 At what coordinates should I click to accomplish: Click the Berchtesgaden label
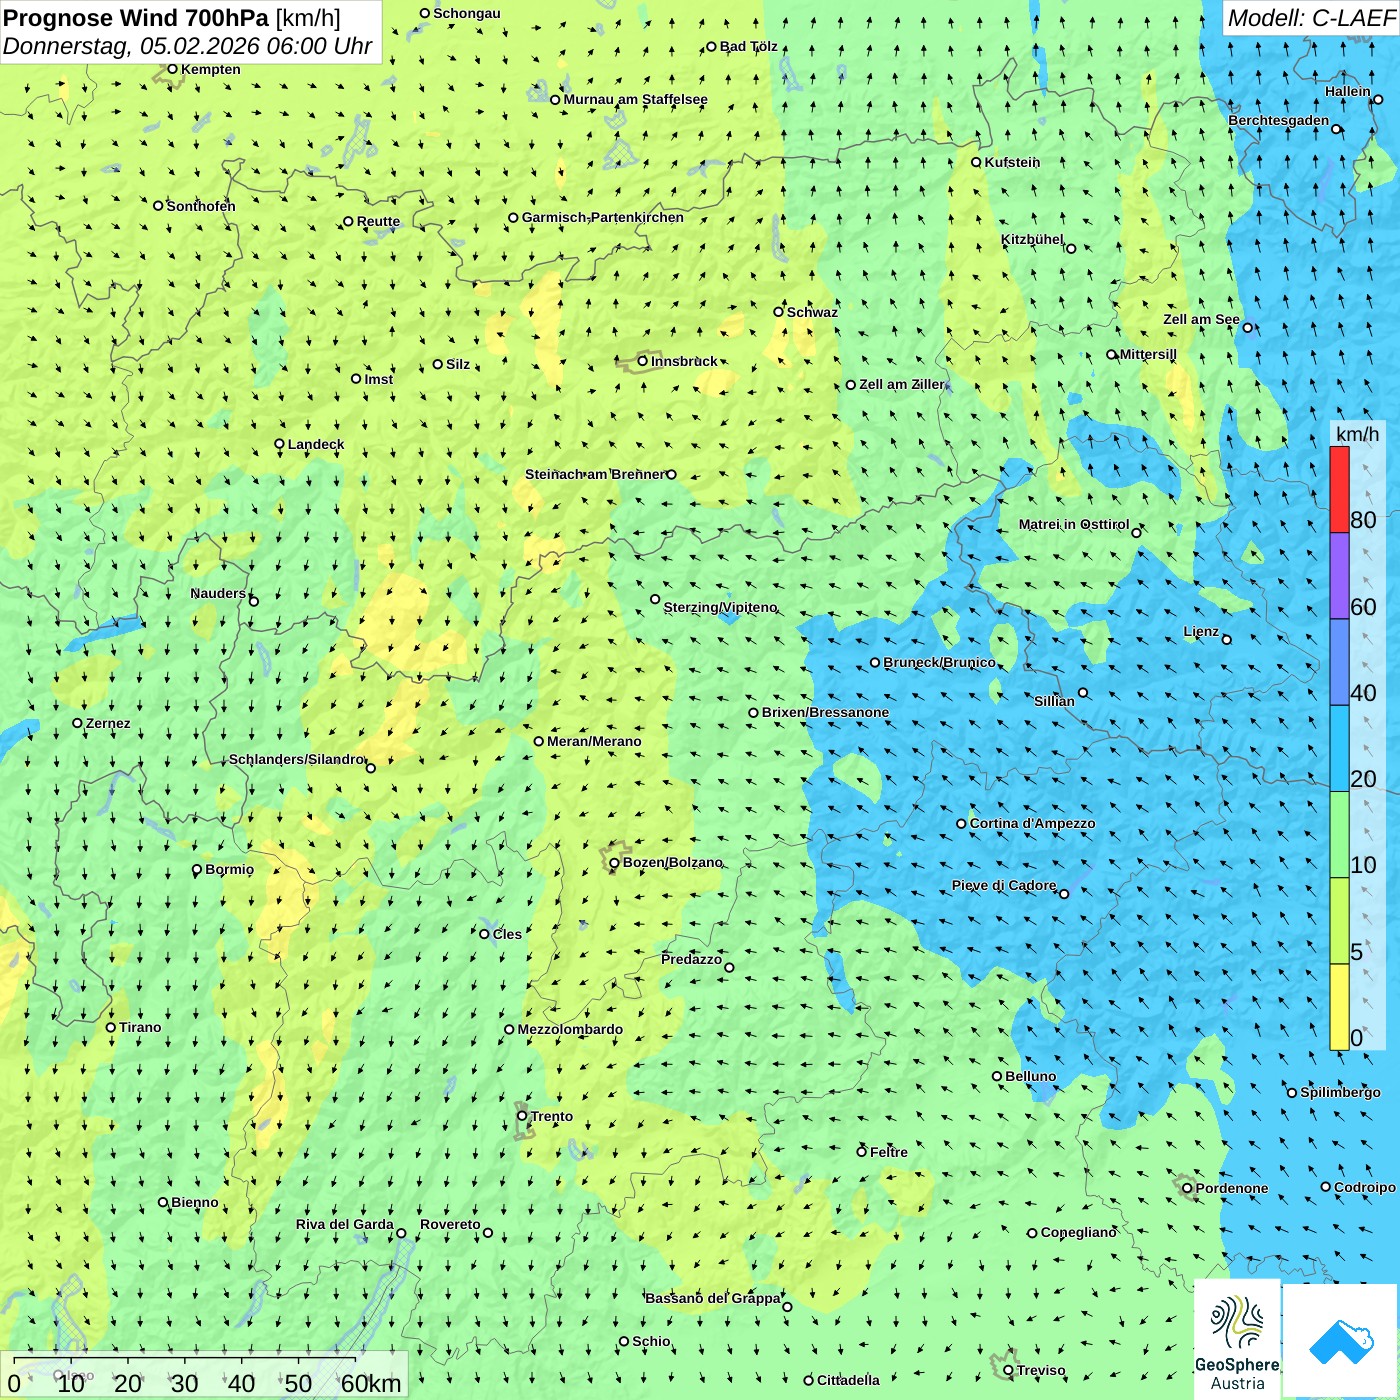pos(1279,121)
